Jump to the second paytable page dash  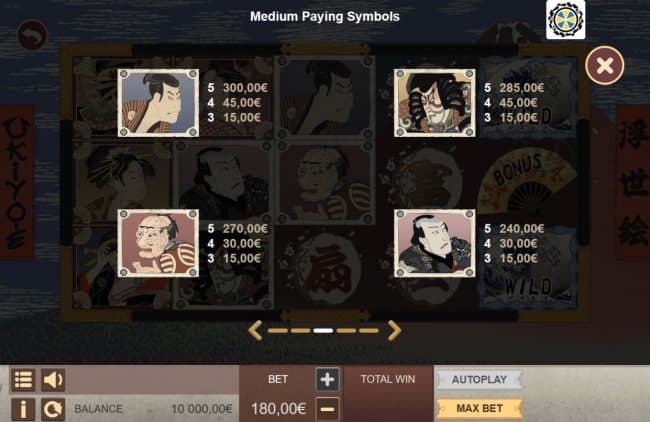point(301,331)
